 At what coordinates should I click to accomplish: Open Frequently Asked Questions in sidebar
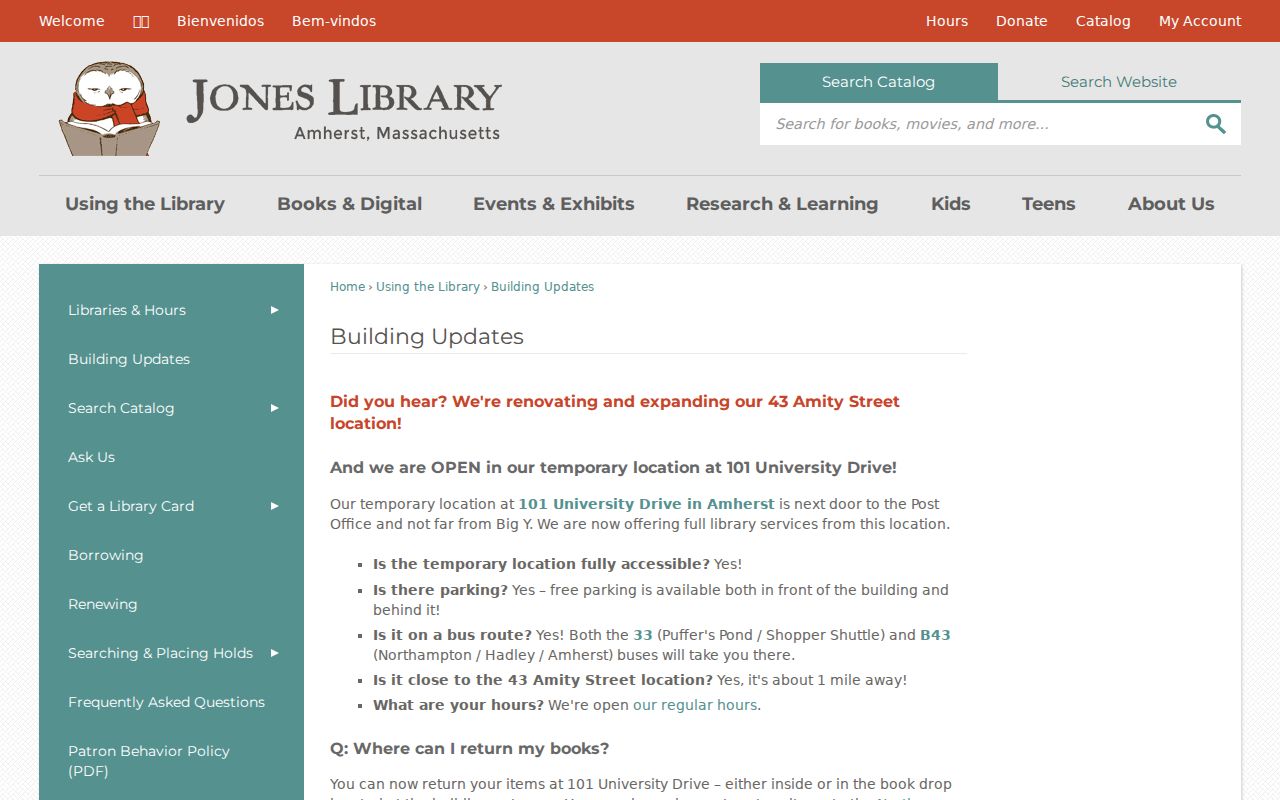tap(166, 702)
